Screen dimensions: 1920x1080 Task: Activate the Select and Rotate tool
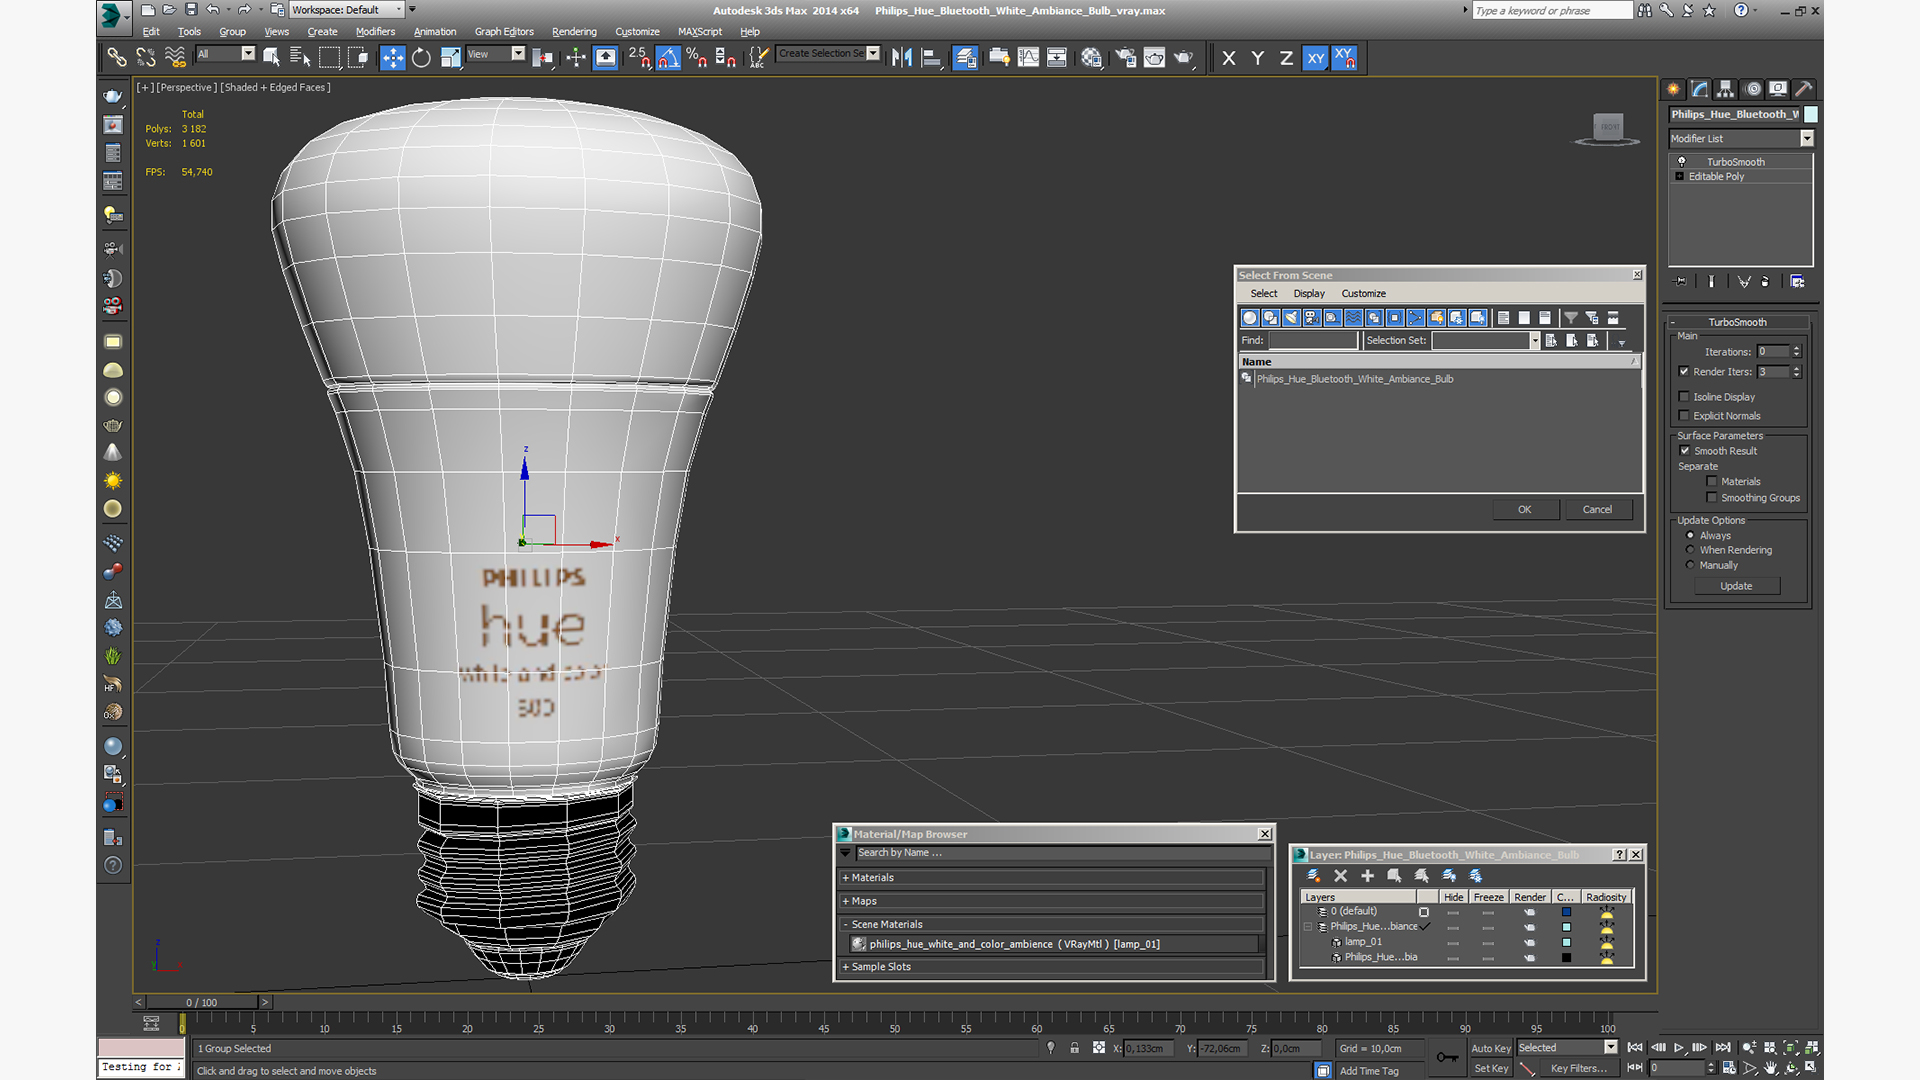click(421, 58)
